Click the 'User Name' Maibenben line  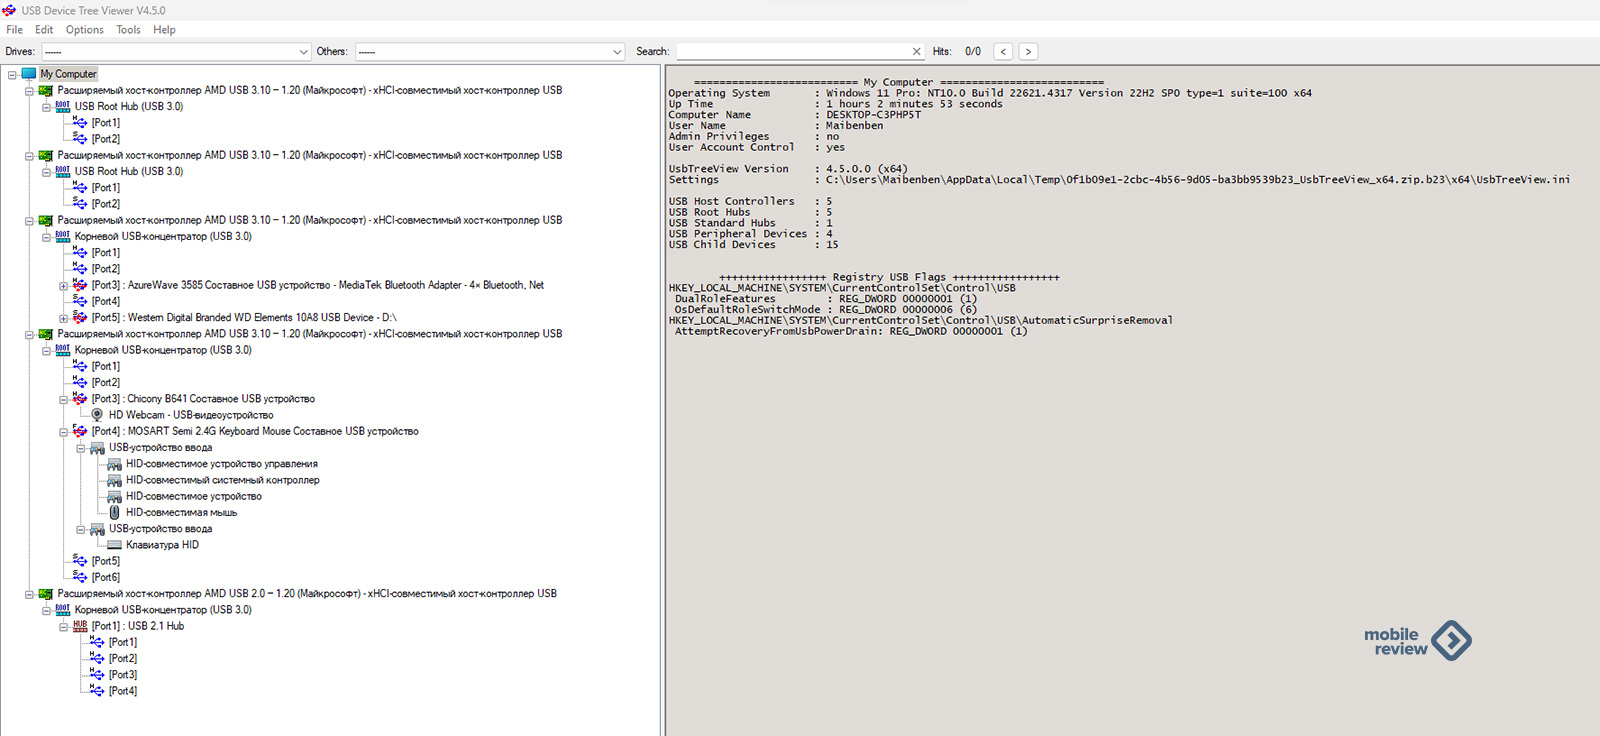point(776,126)
